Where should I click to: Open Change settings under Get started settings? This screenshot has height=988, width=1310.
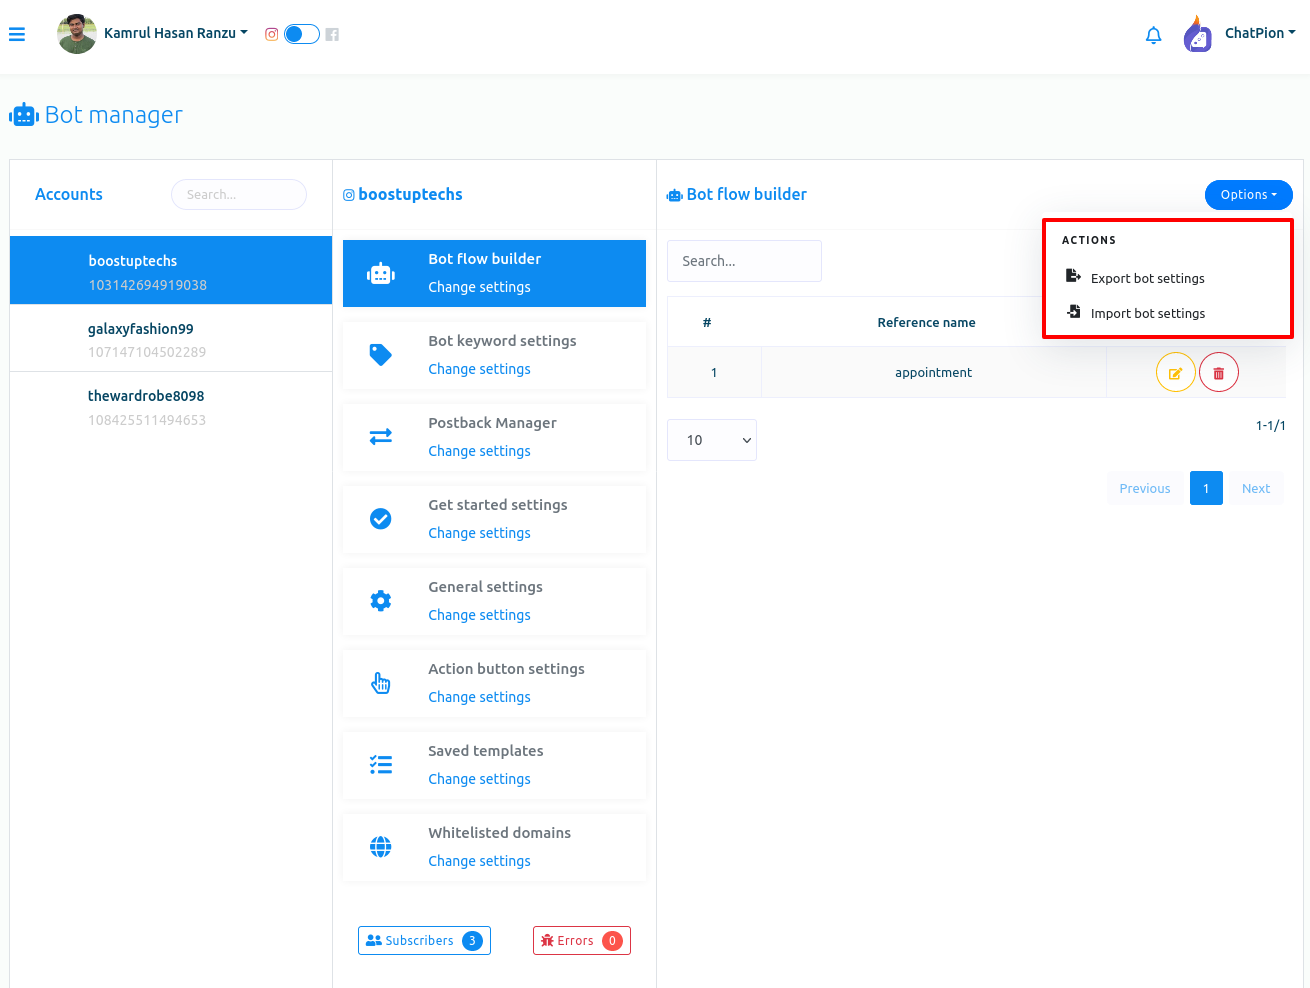click(x=479, y=533)
